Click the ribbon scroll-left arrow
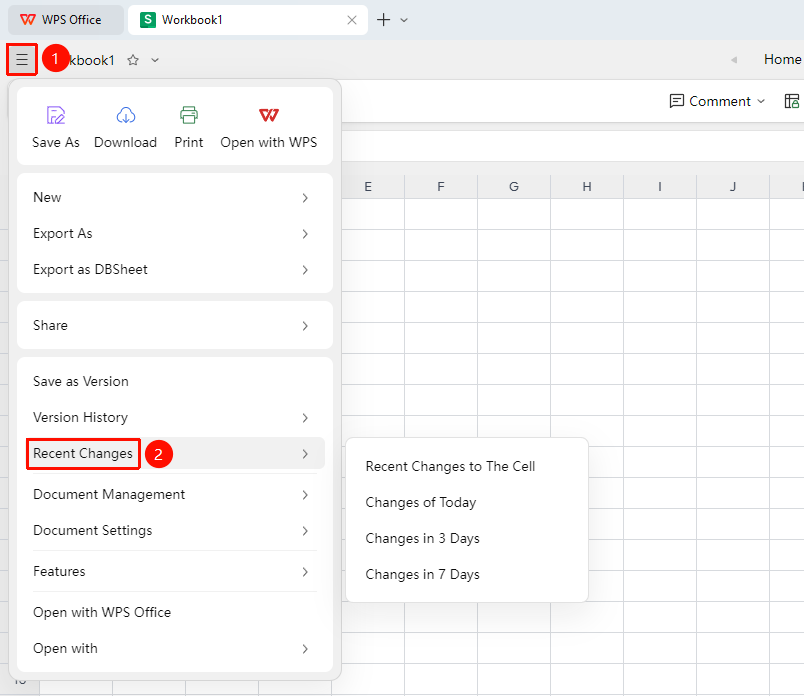Image resolution: width=804 pixels, height=696 pixels. [734, 60]
